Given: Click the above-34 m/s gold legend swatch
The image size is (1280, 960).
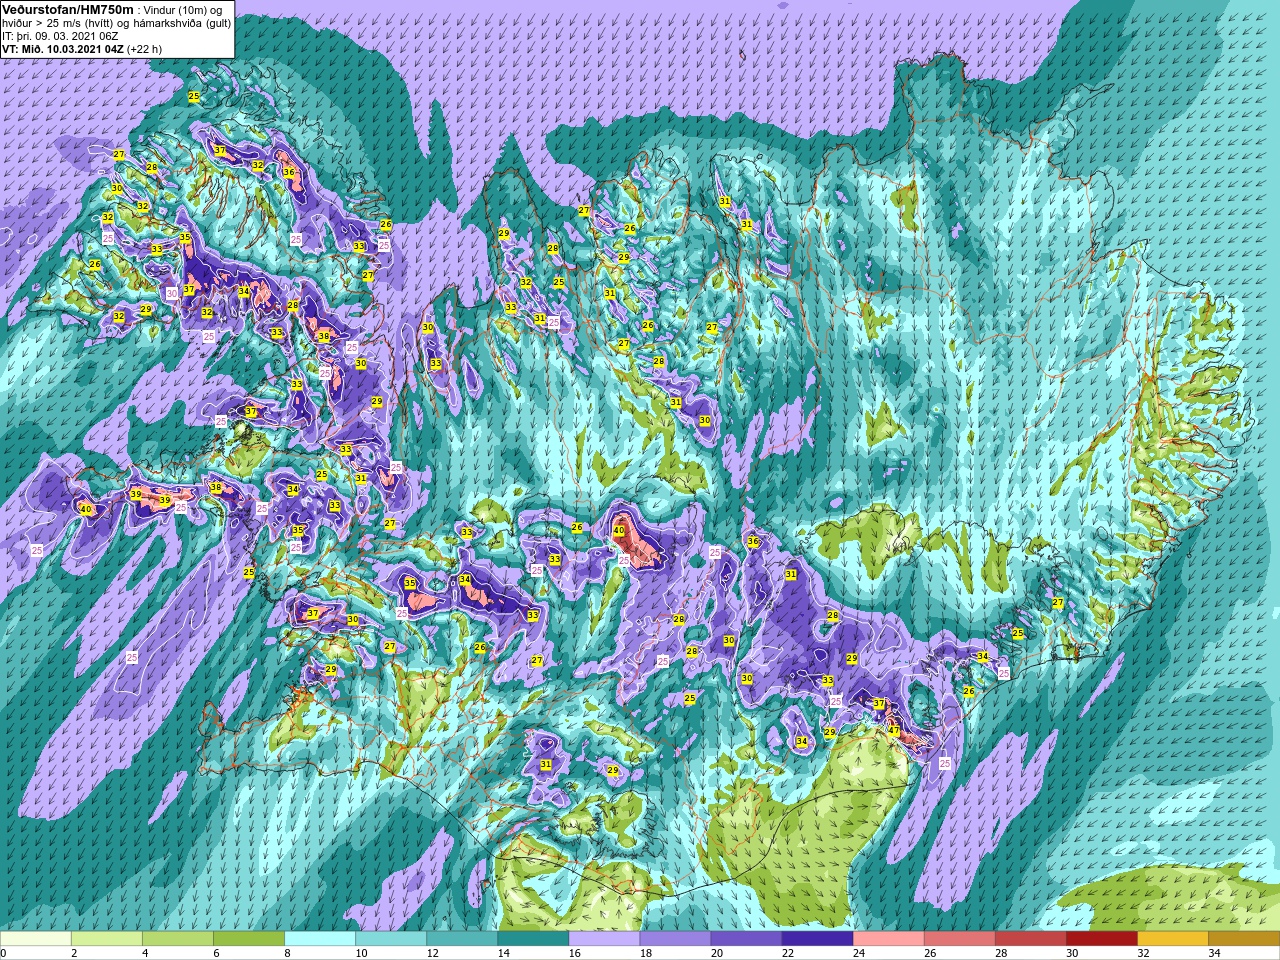Looking at the screenshot, I should coord(1243,939).
